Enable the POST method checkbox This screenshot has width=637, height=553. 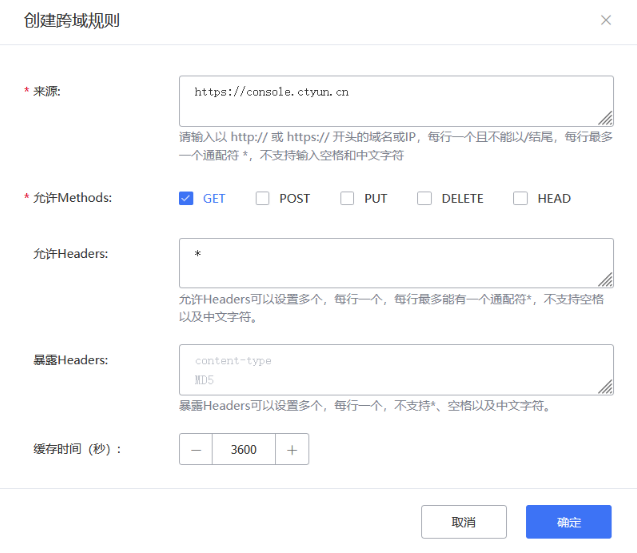coord(262,198)
